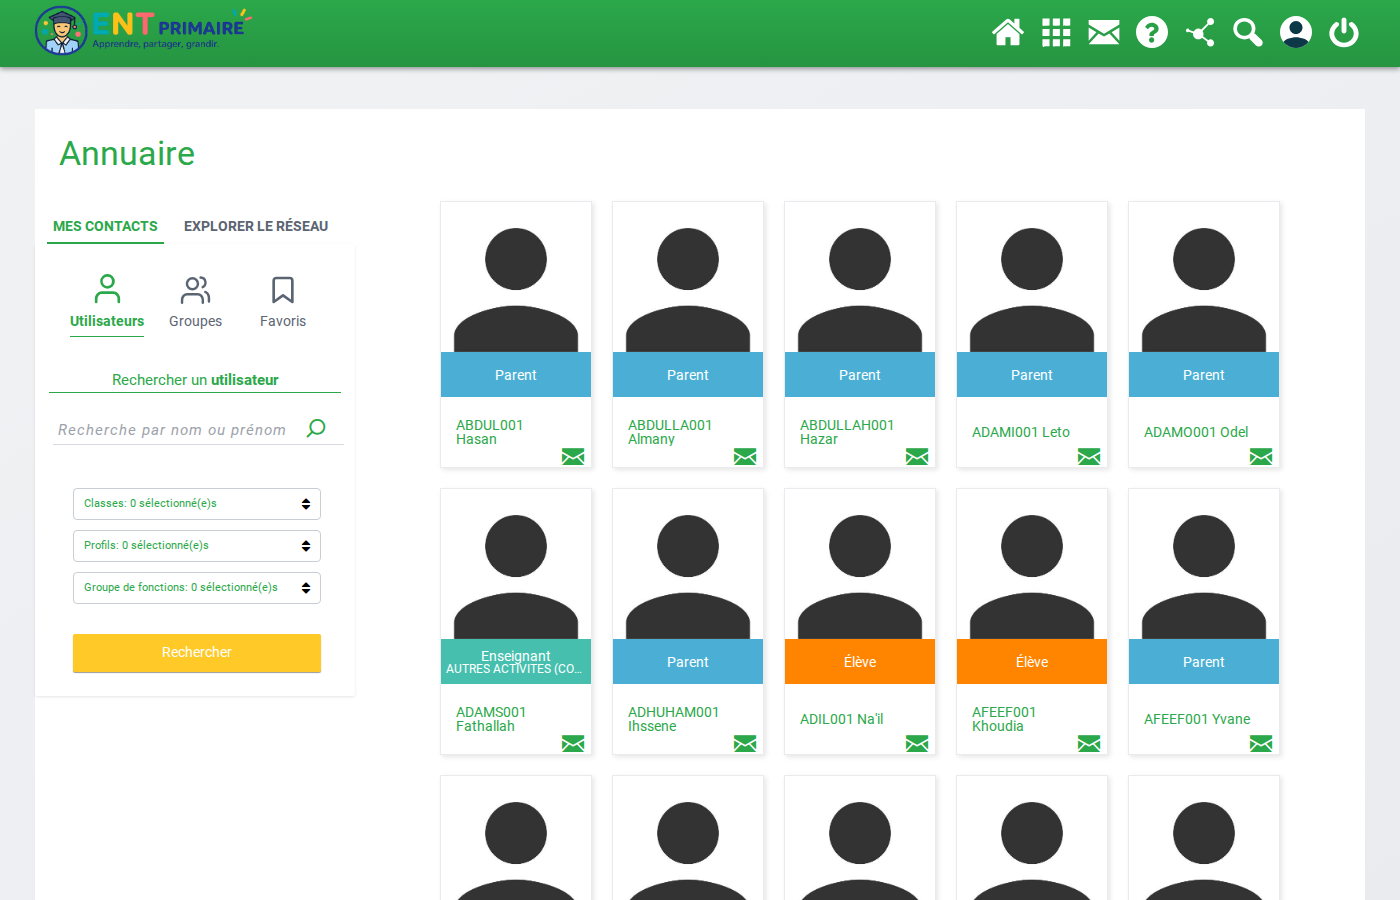
Task: Open ADAMI001 Leto name link
Action: pos(1021,432)
